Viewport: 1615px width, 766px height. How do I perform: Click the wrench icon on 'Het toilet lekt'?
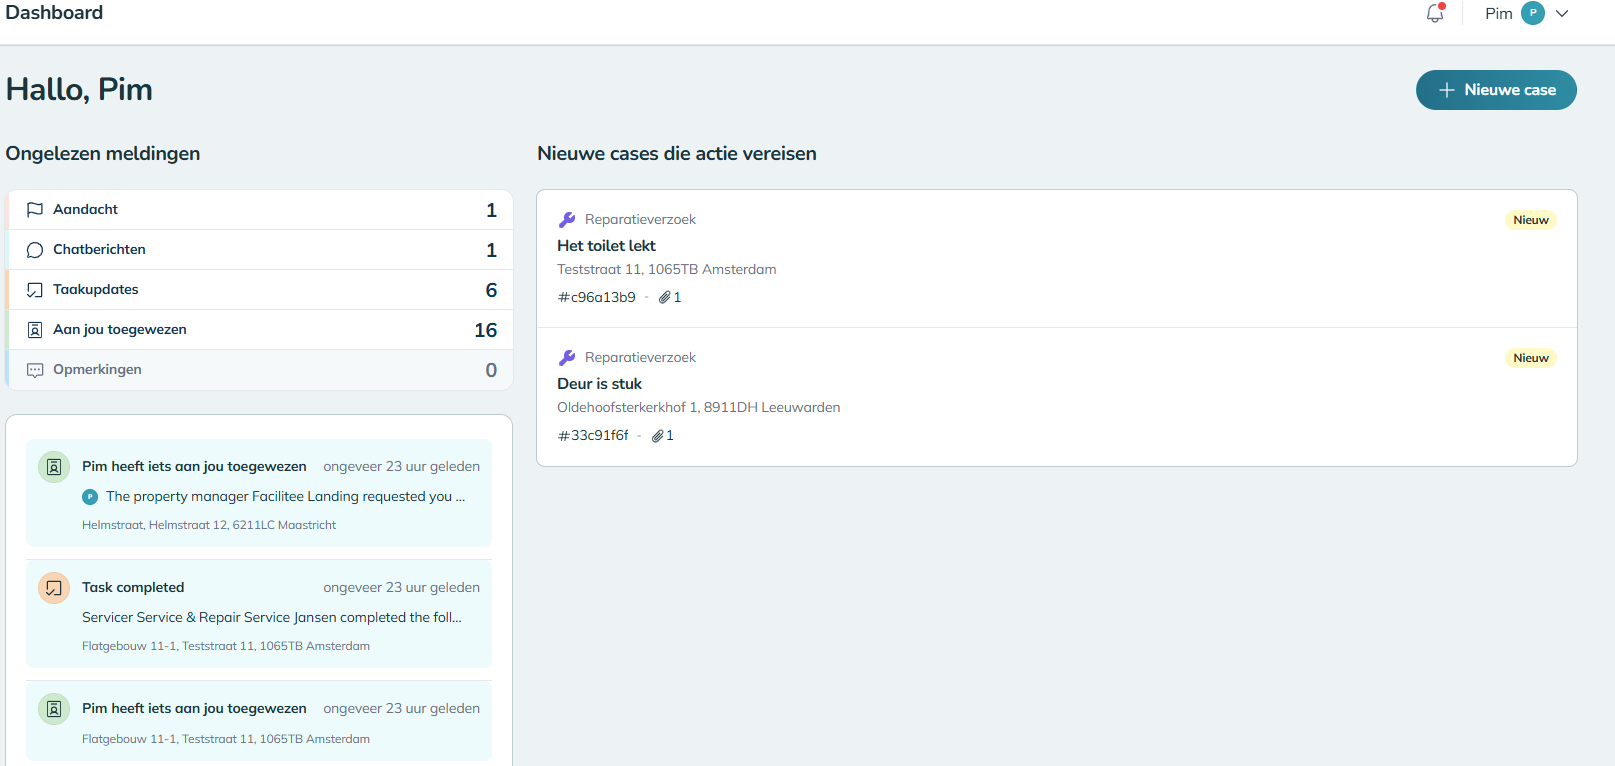click(x=567, y=220)
